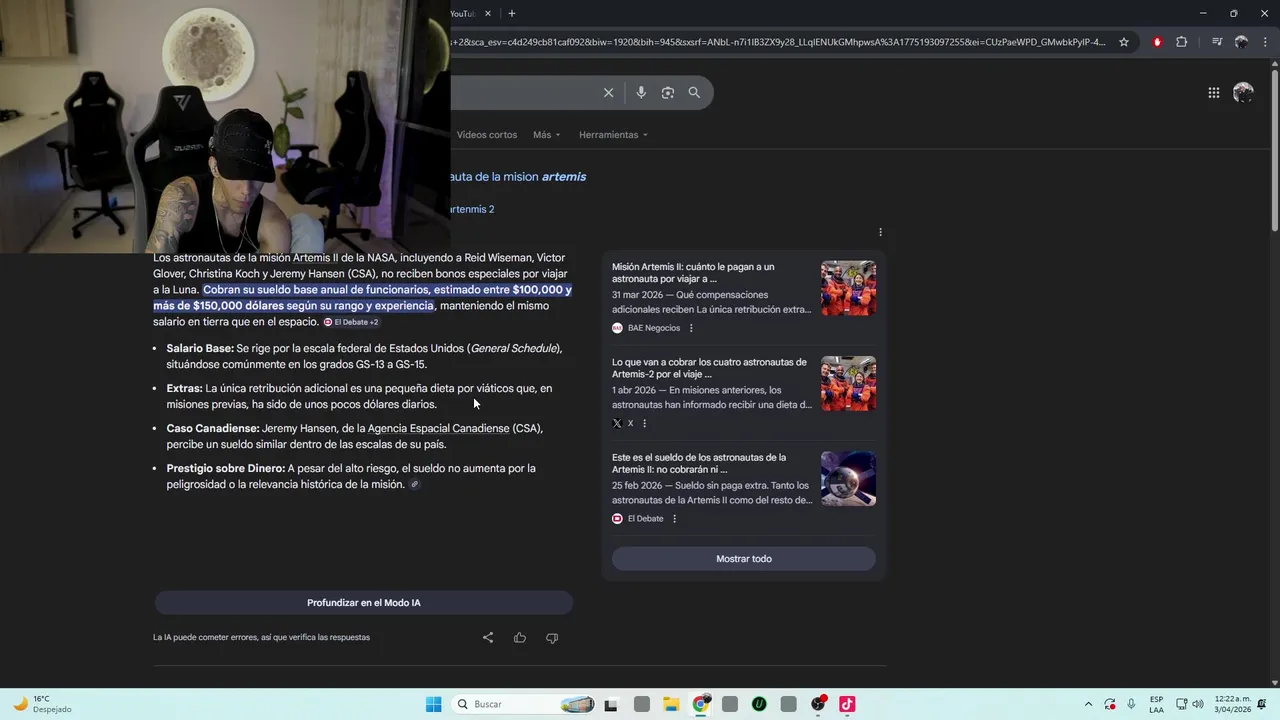Open green circular app in taskbar
Screen dimensions: 1280x720
pos(759,704)
